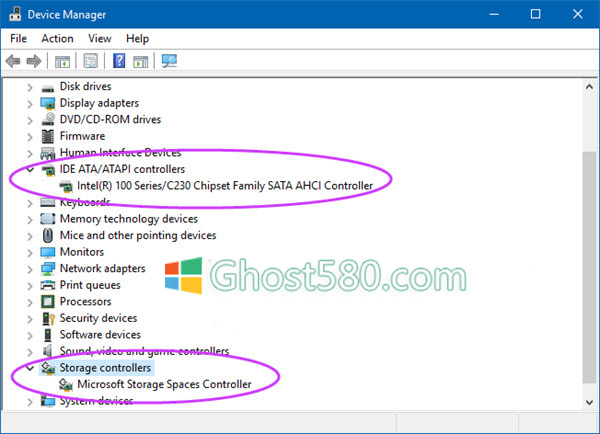
Task: Click the DVD/CD-ROM drives disc icon
Action: 48,119
